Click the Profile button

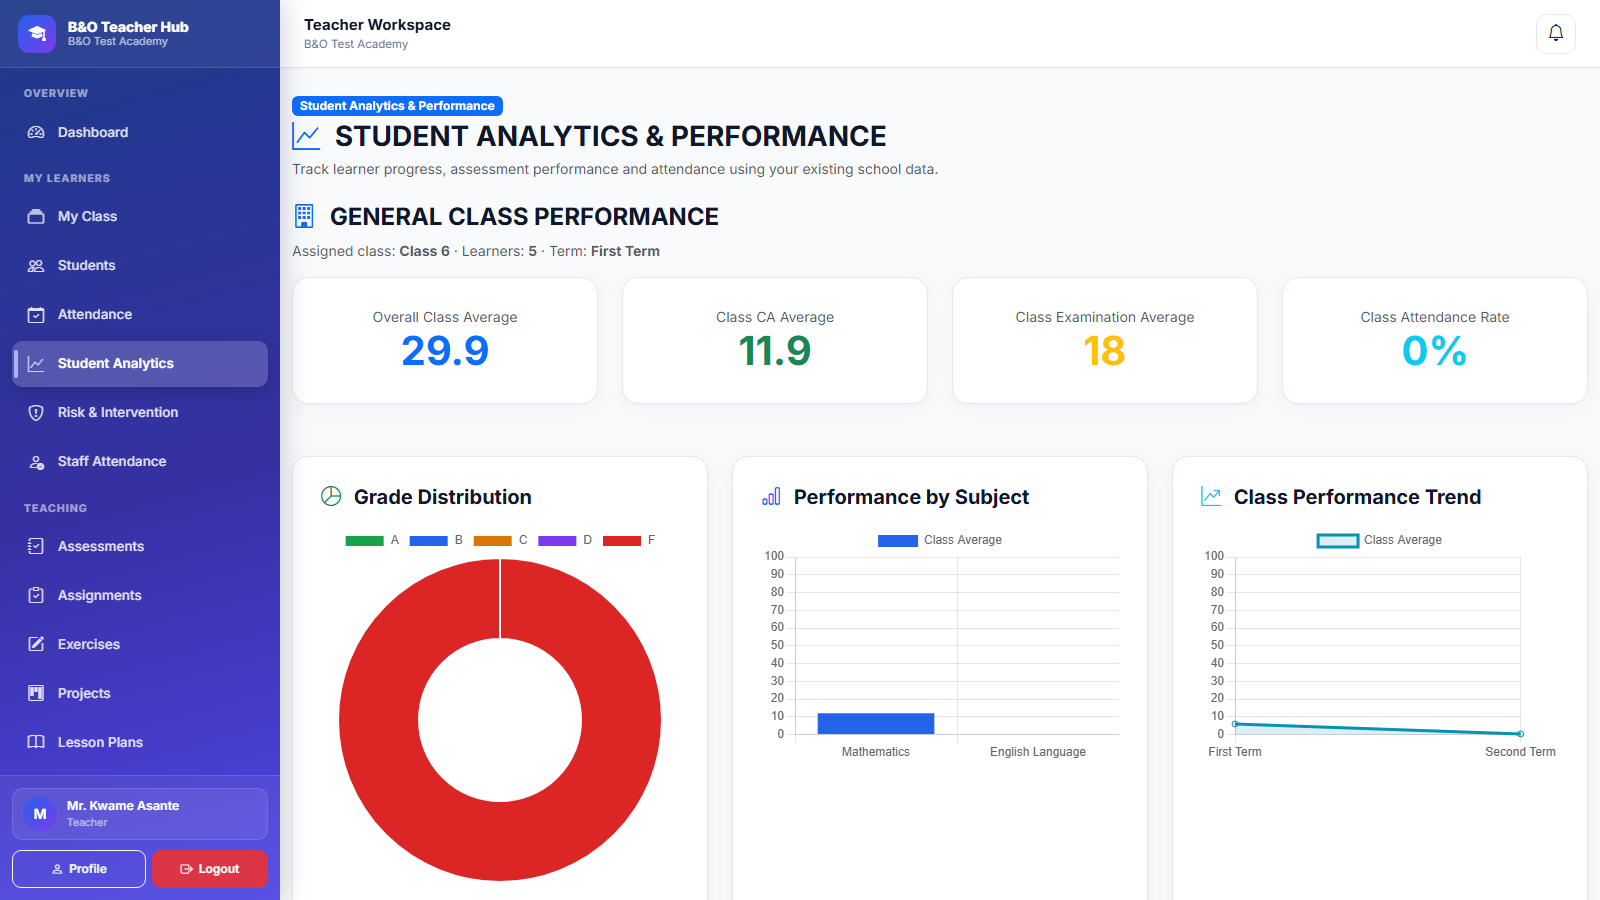[79, 869]
